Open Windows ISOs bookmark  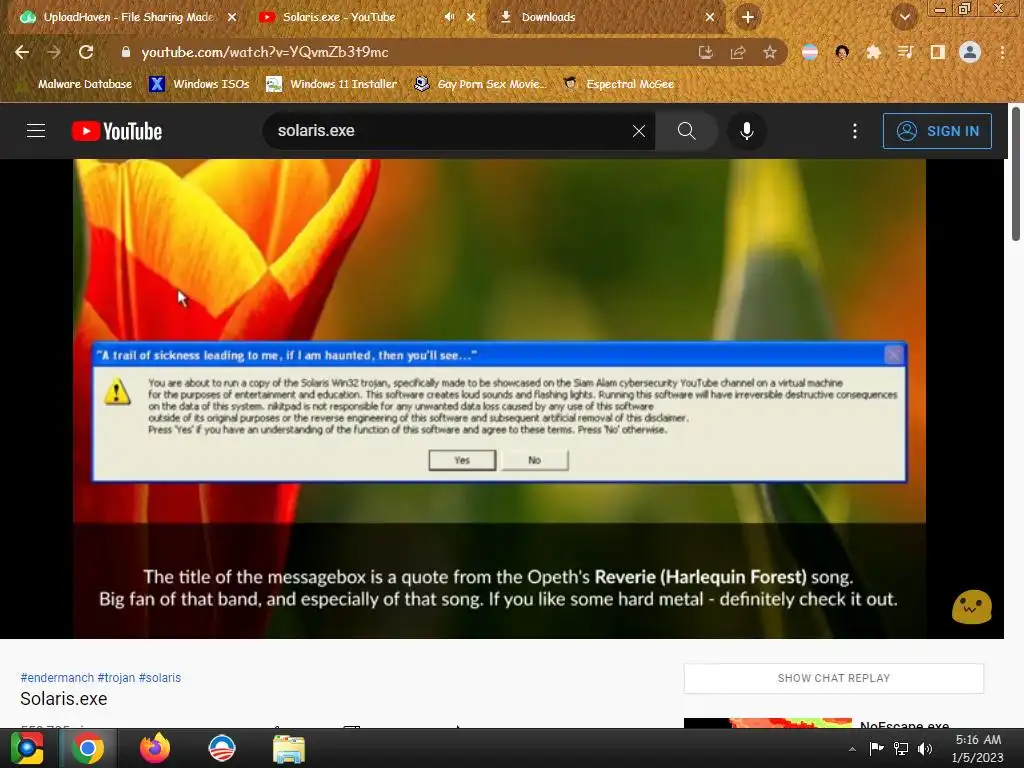click(199, 84)
